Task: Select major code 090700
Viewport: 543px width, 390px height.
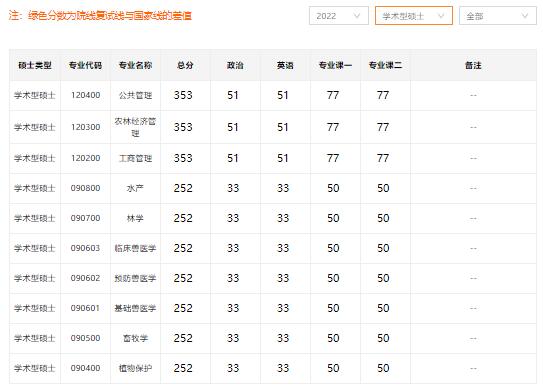Action: coord(86,218)
